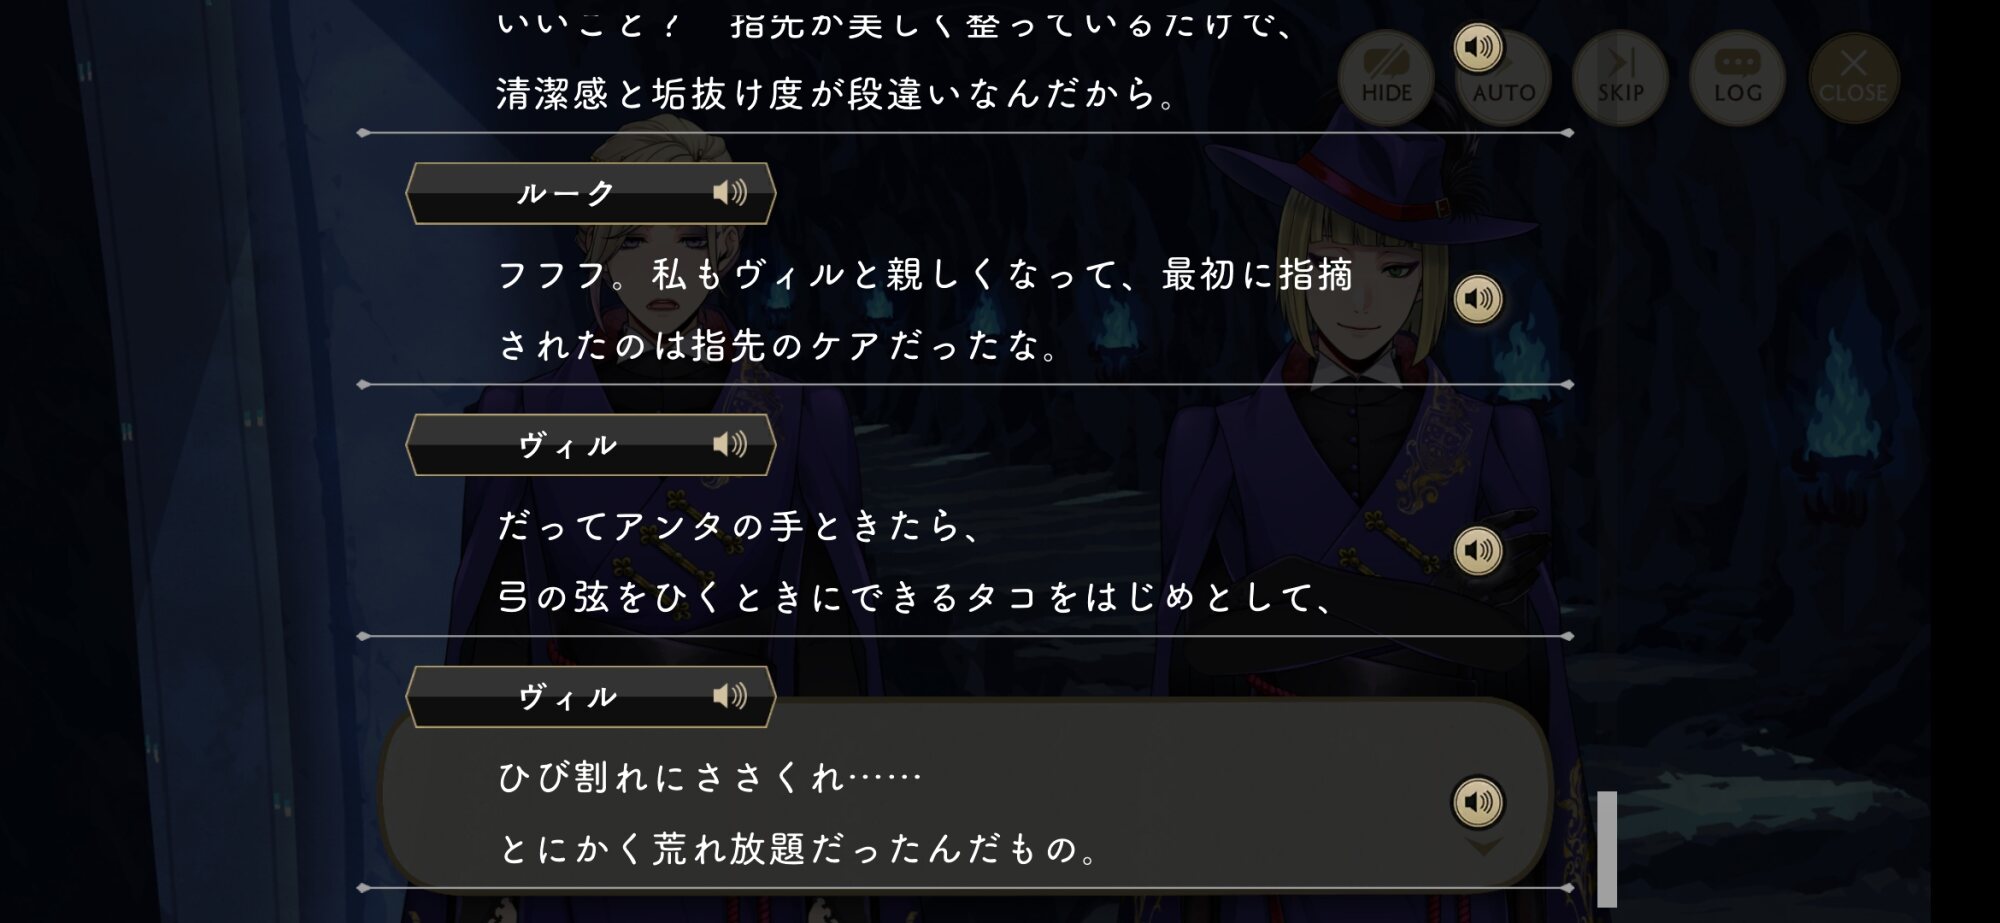Skip the story with SKIP button
The width and height of the screenshot is (2000, 923).
[x=1620, y=78]
